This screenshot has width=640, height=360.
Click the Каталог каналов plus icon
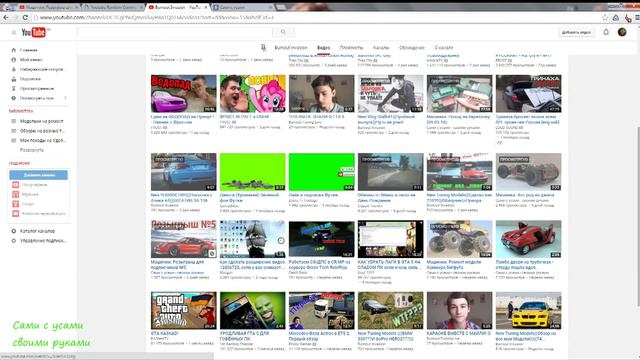coord(13,231)
